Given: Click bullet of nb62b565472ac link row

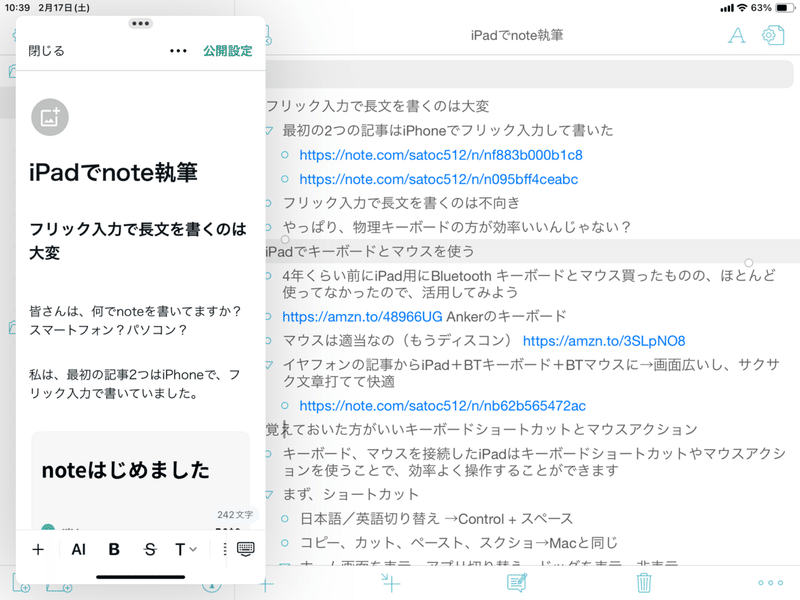Looking at the screenshot, I should pyautogui.click(x=285, y=406).
